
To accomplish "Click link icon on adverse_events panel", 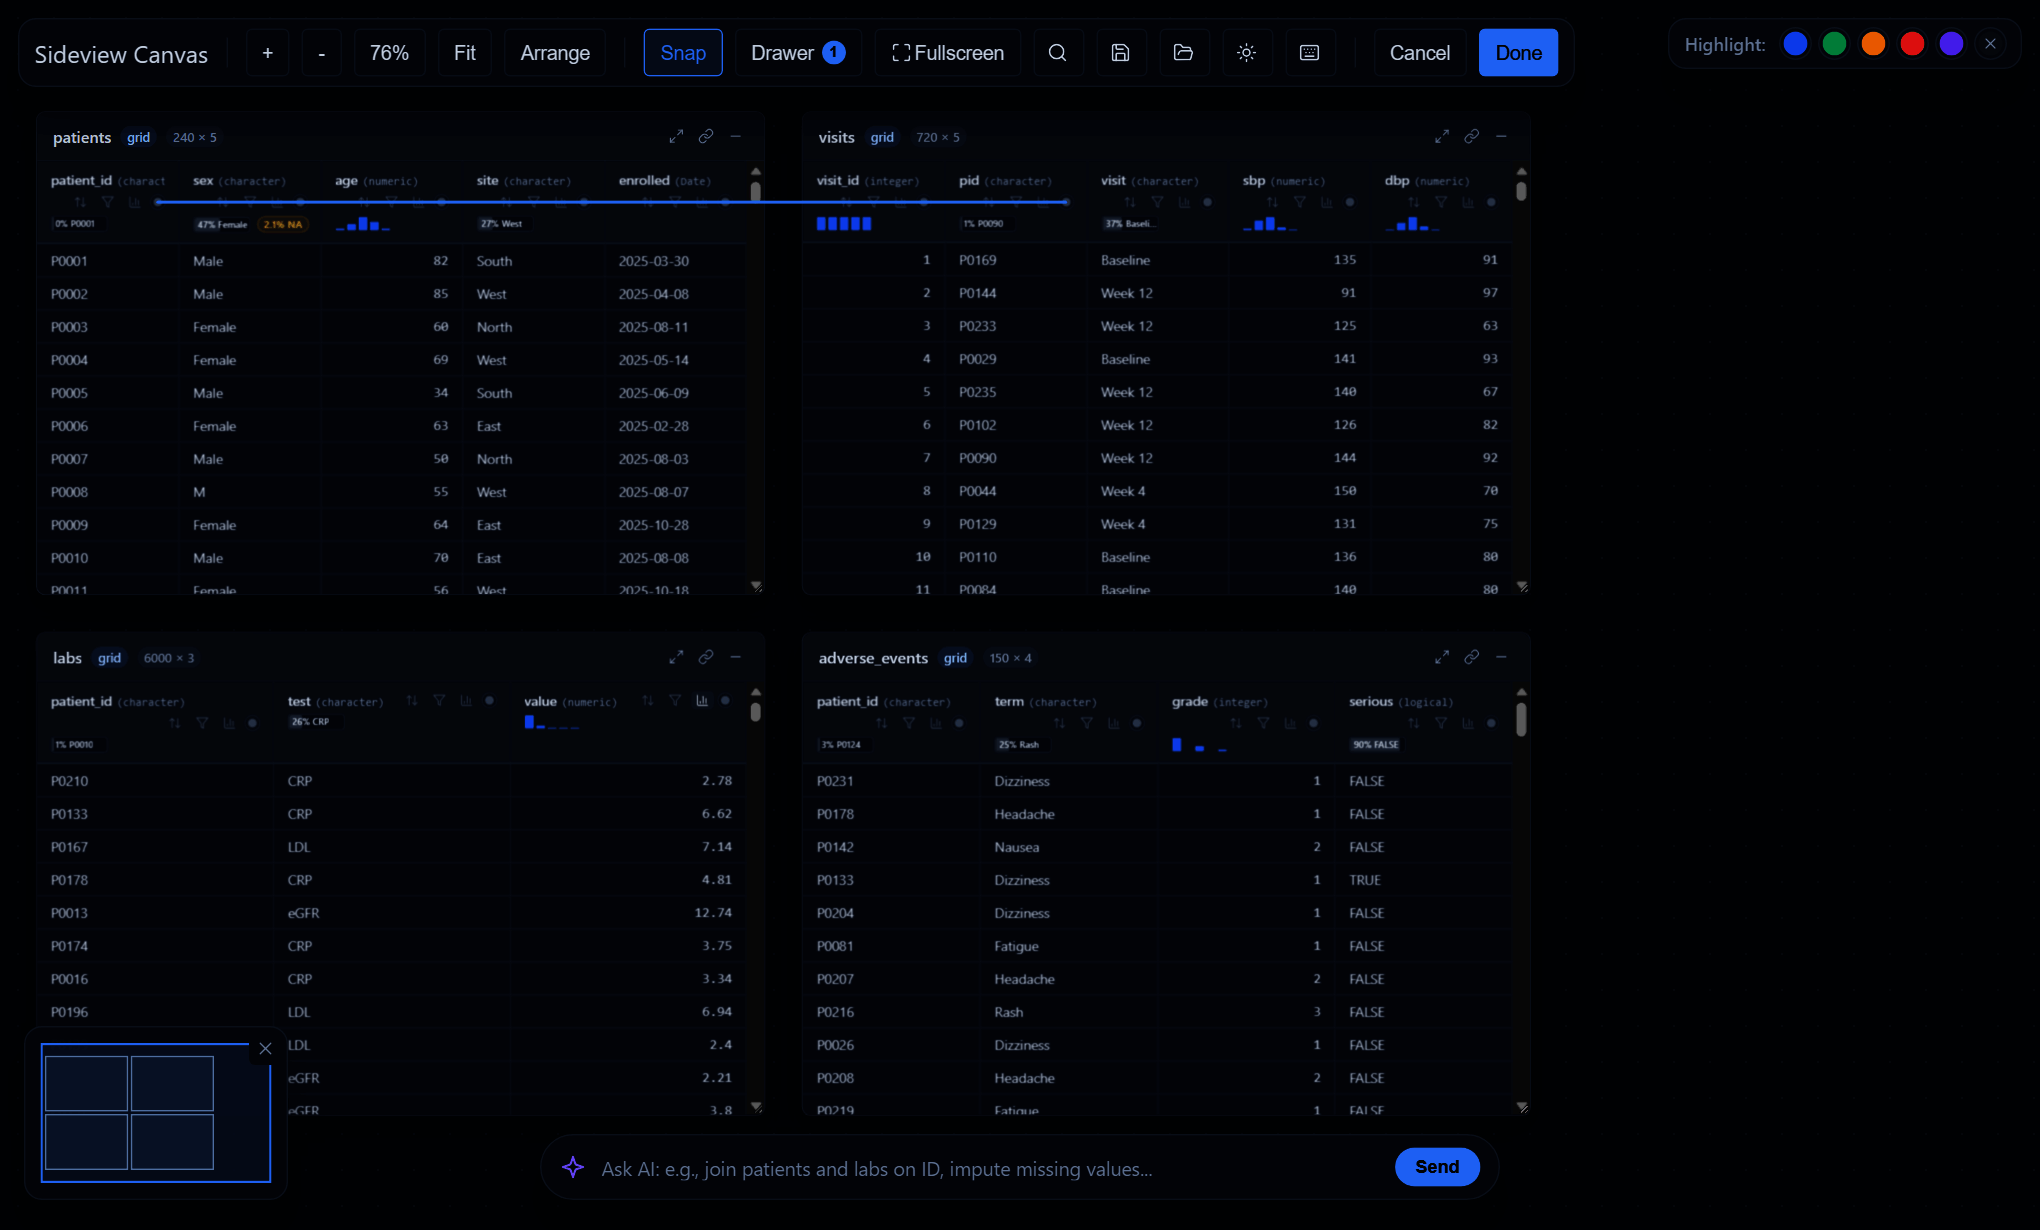I will 1472,657.
